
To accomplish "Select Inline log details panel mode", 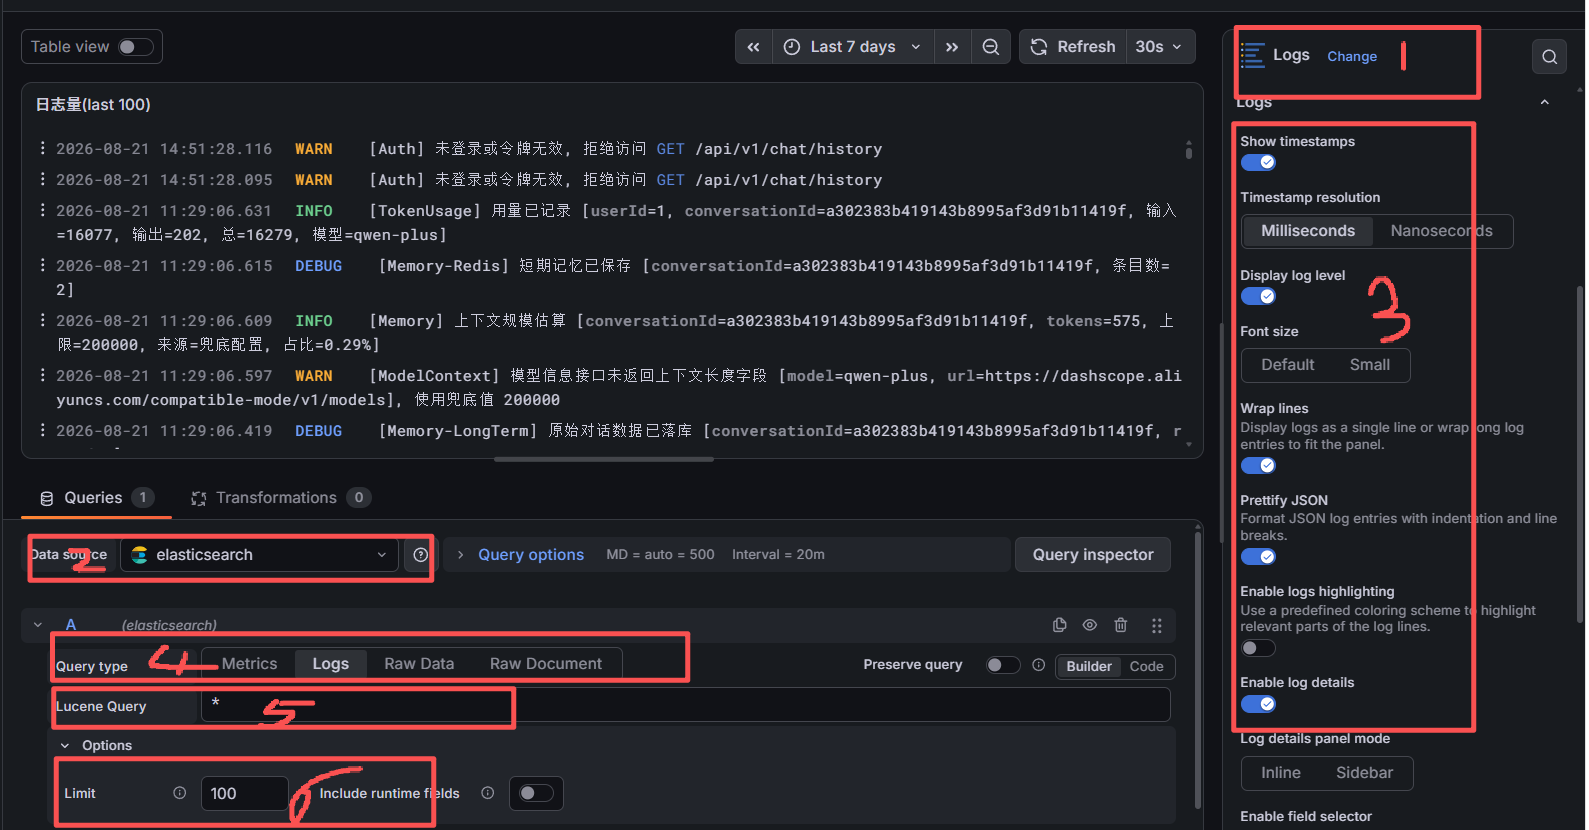I will click(1281, 773).
